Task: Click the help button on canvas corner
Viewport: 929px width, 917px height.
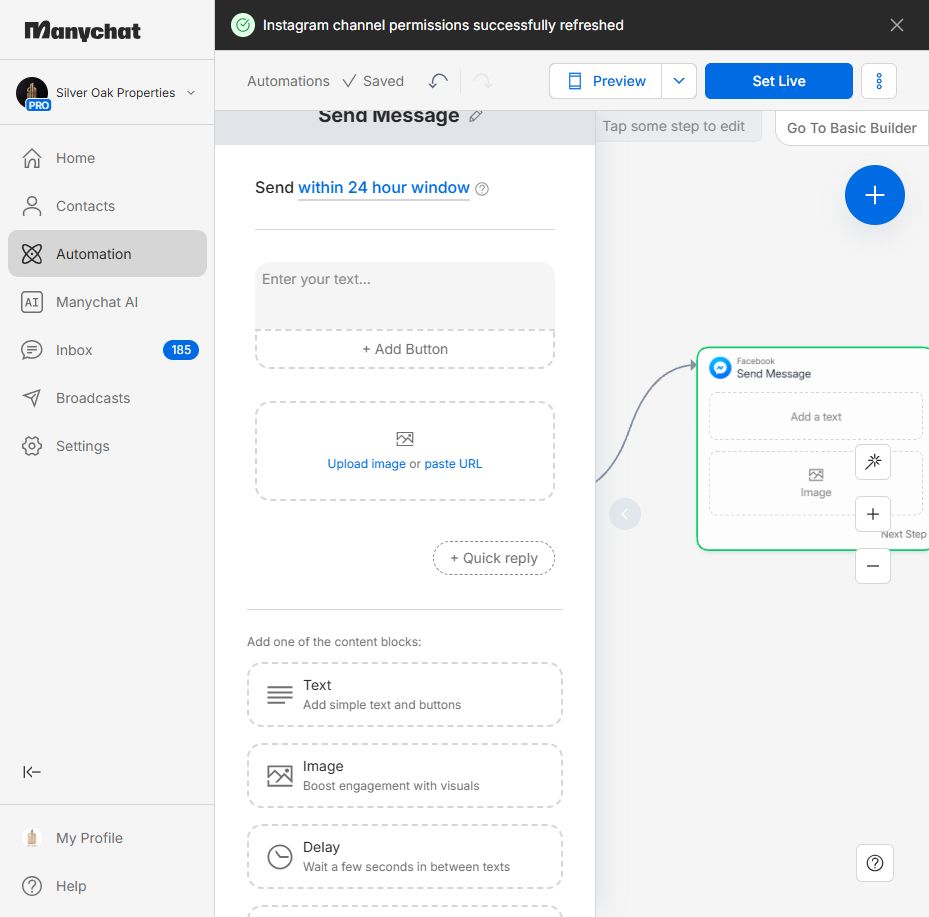Action: tap(874, 863)
